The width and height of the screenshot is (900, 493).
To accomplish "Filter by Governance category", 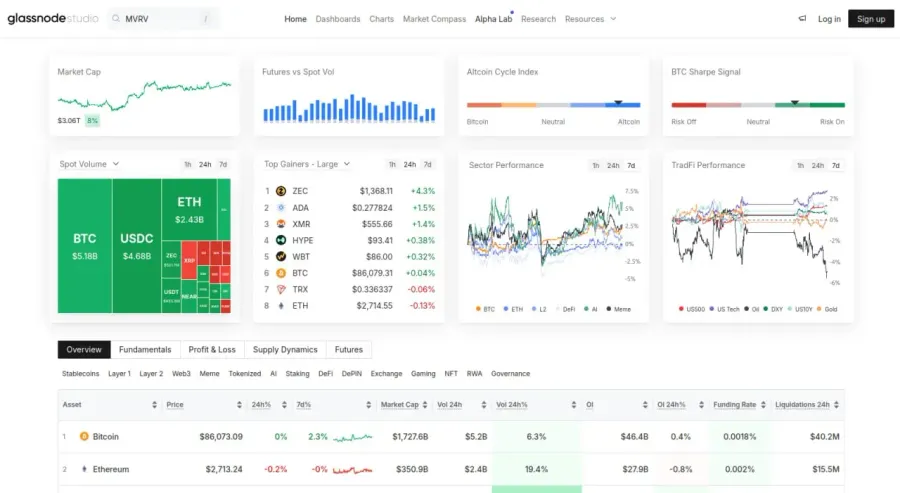I will click(511, 374).
